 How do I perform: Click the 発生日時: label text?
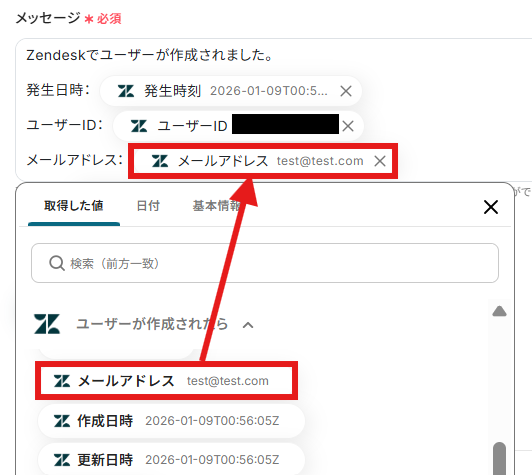(58, 90)
